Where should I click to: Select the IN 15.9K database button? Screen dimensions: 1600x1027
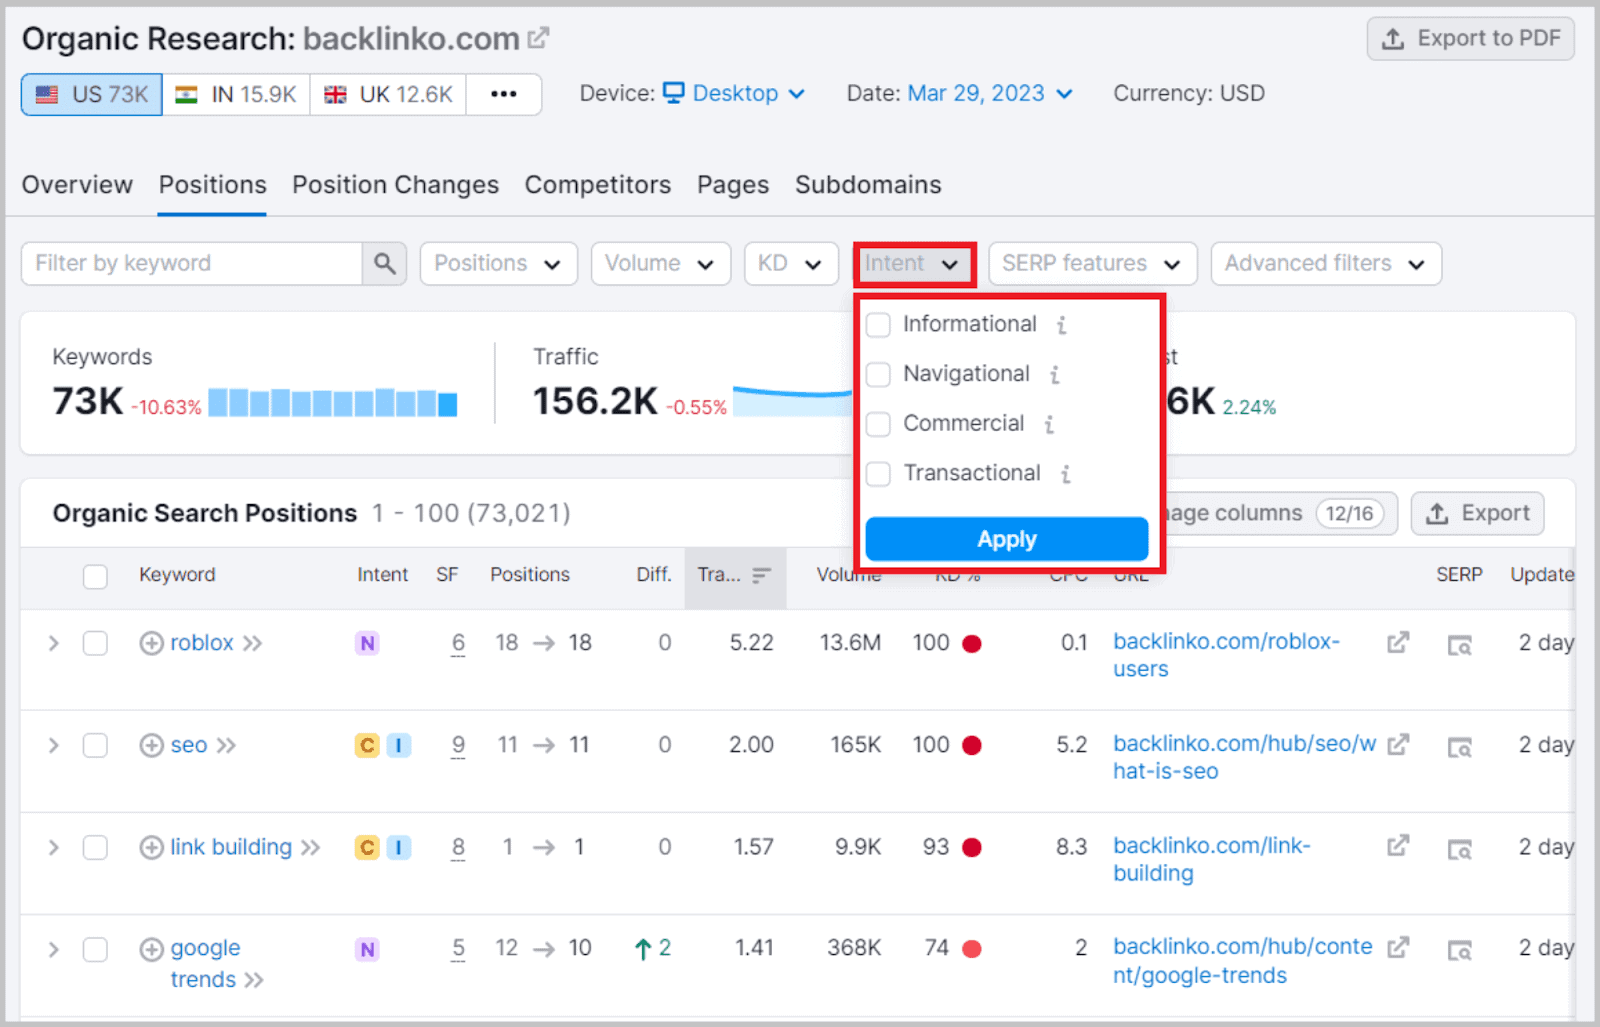(x=236, y=95)
